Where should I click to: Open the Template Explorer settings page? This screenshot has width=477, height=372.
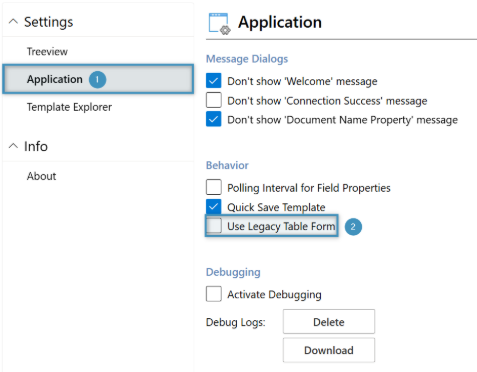[x=69, y=107]
